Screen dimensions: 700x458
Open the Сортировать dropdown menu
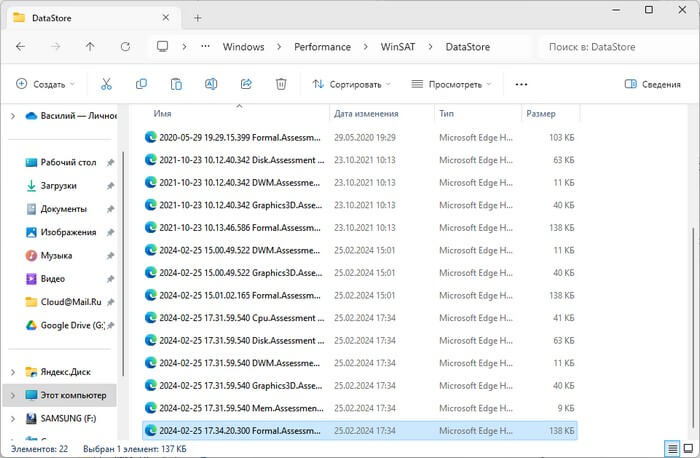tap(352, 85)
